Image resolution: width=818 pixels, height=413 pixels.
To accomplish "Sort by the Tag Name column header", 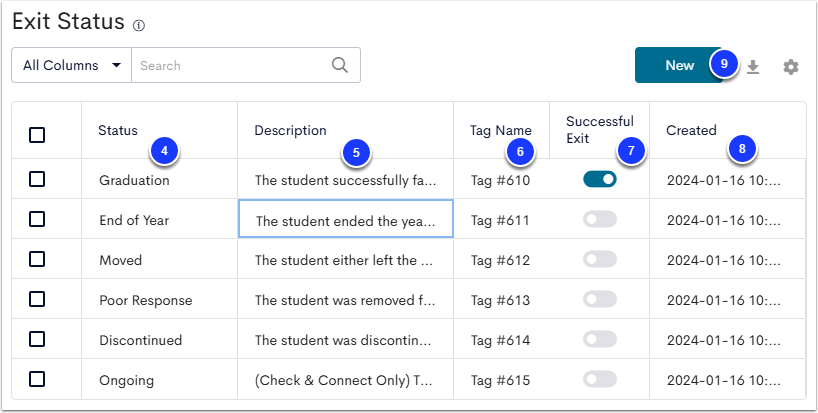I will coord(501,130).
